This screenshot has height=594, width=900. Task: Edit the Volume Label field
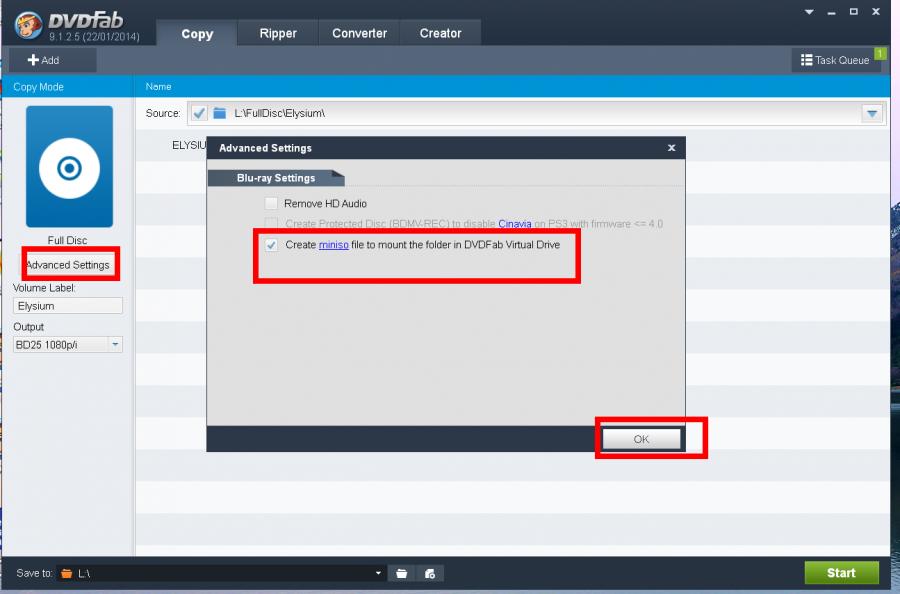tap(68, 306)
